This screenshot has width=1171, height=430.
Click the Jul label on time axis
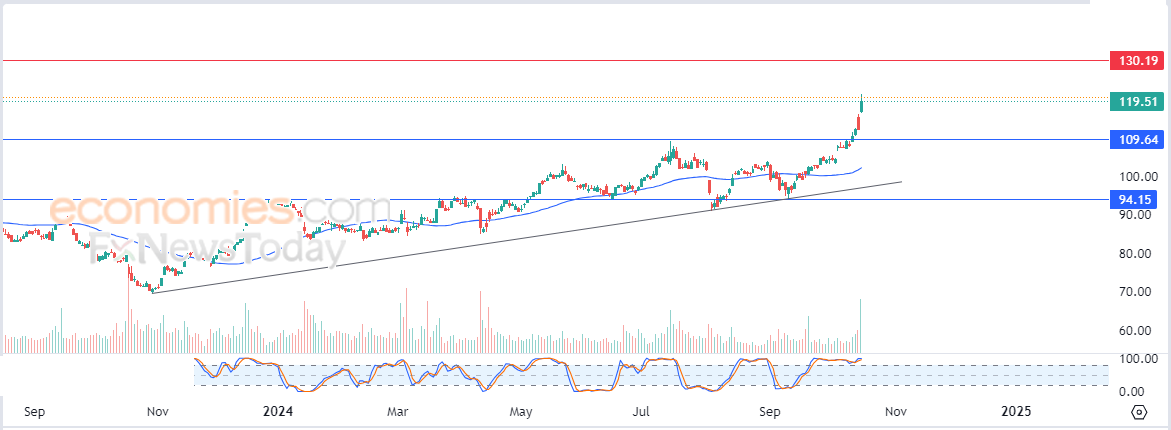point(643,411)
